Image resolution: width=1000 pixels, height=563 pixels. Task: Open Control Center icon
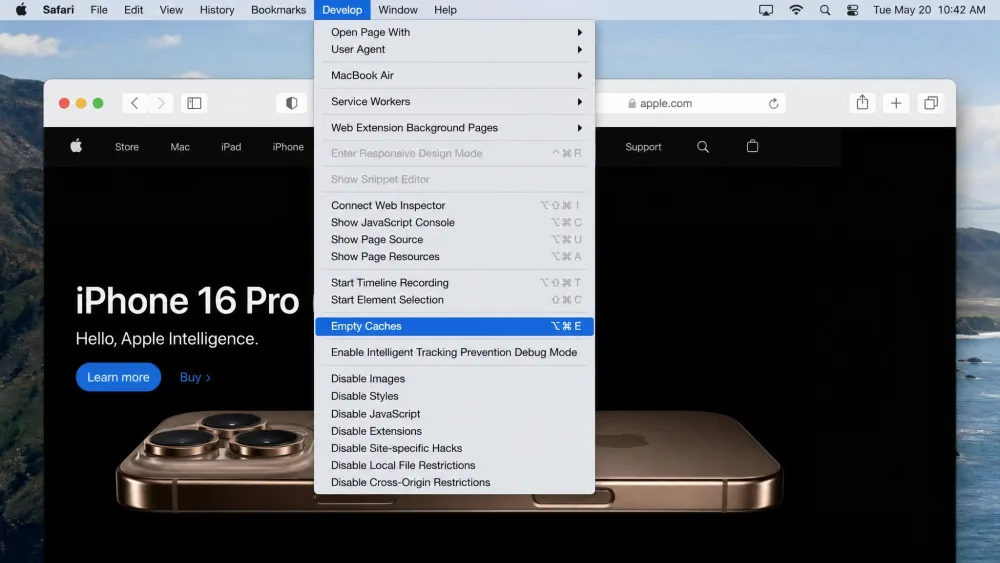pos(852,10)
